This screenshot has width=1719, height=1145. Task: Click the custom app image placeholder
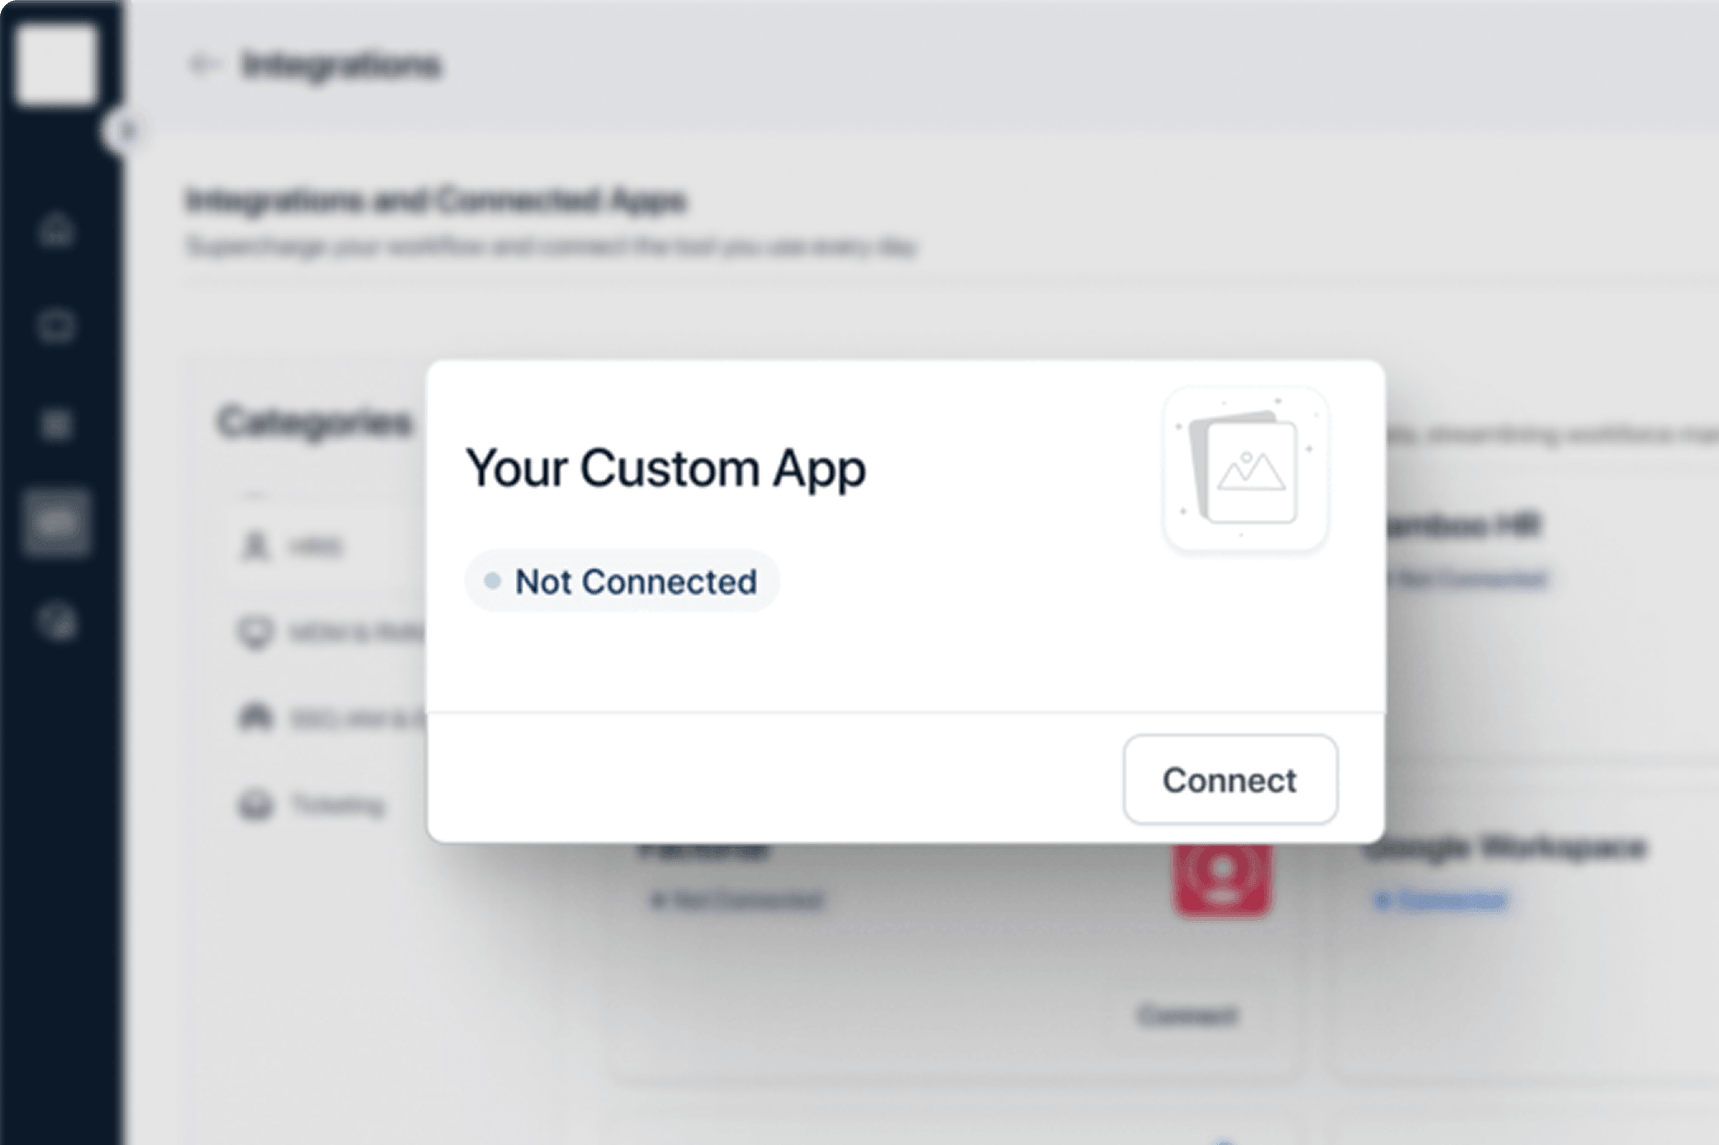coord(1245,469)
